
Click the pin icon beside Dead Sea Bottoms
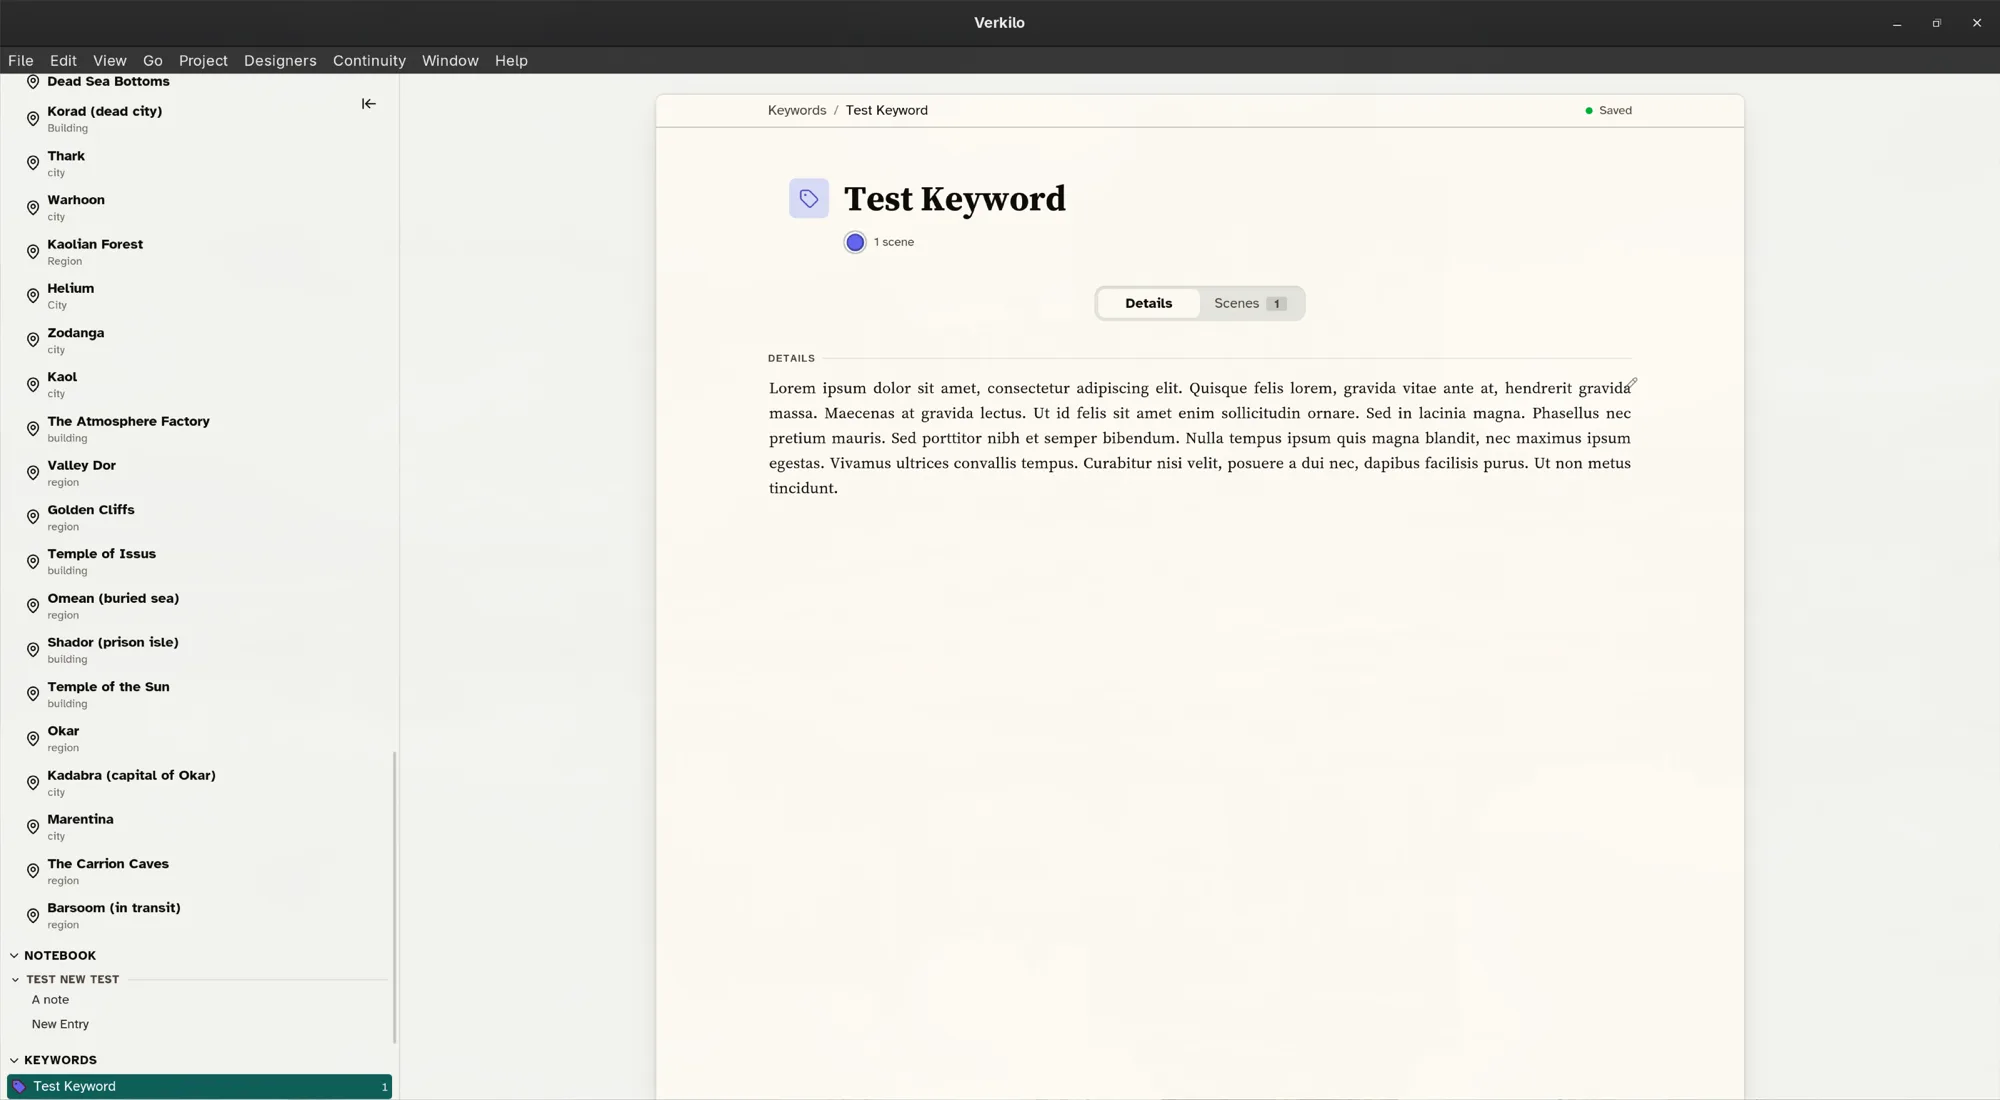tap(33, 82)
